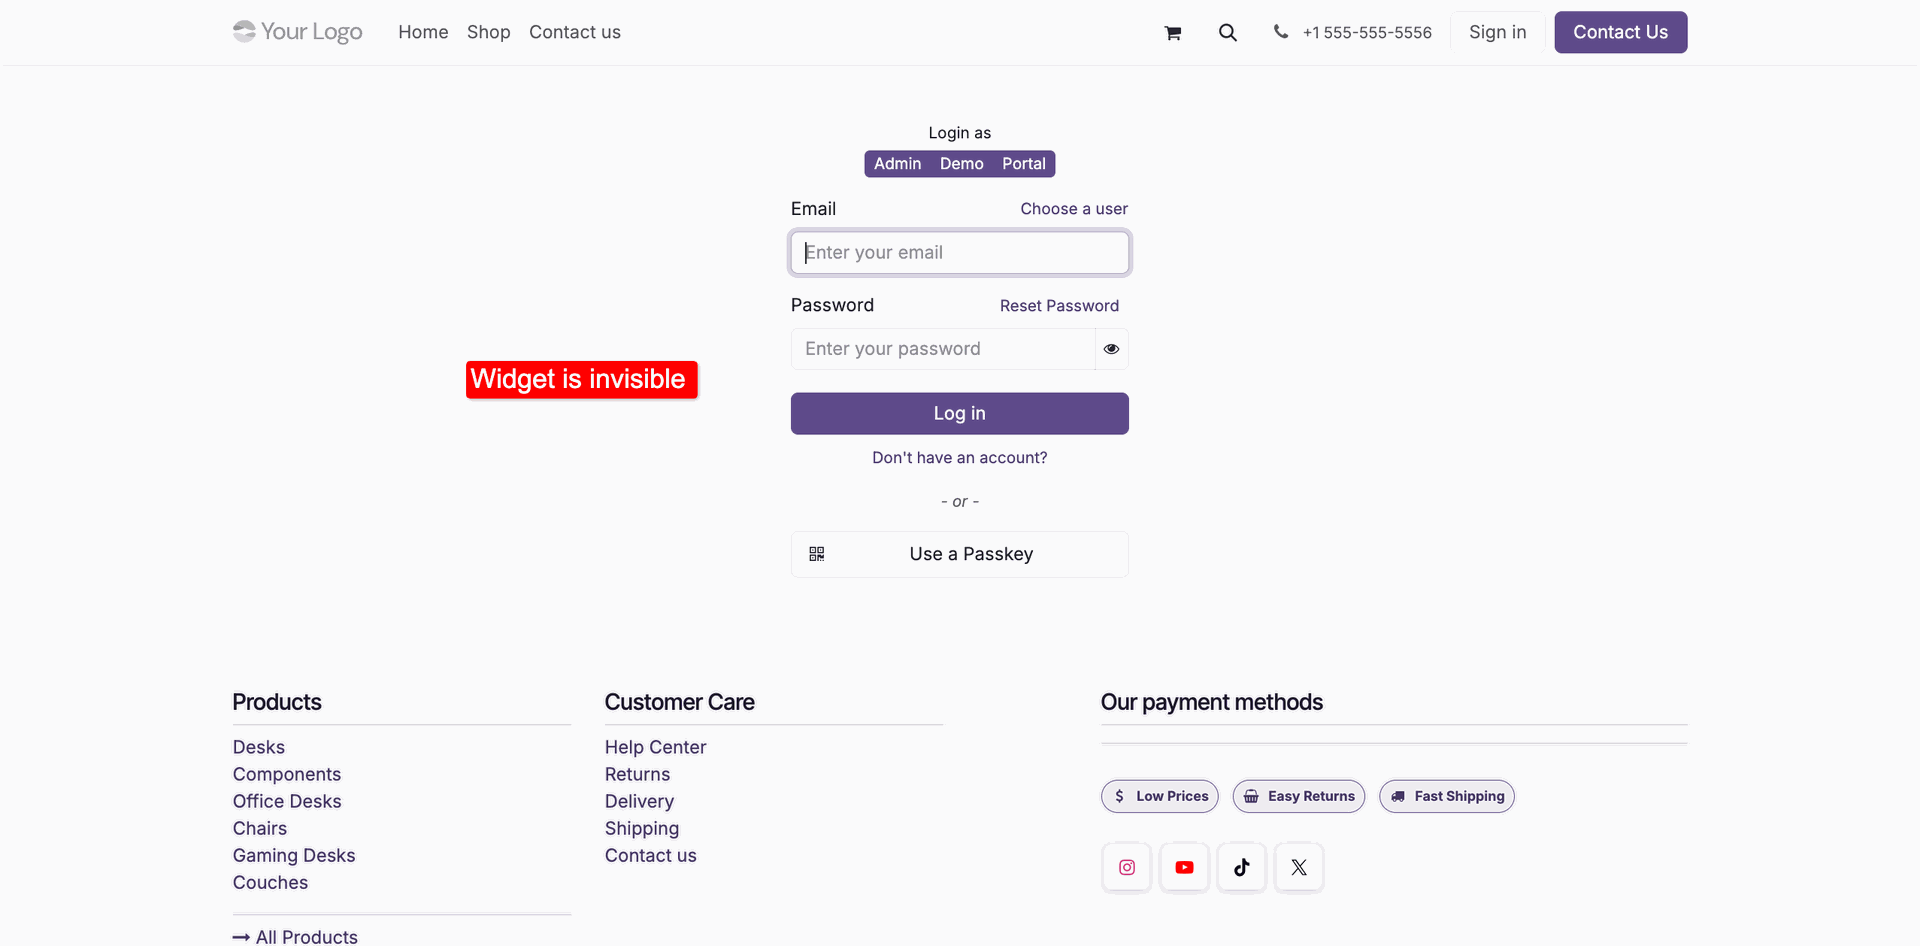Click the purple Log in button
Viewport: 1920px width, 946px height.
[x=960, y=414]
